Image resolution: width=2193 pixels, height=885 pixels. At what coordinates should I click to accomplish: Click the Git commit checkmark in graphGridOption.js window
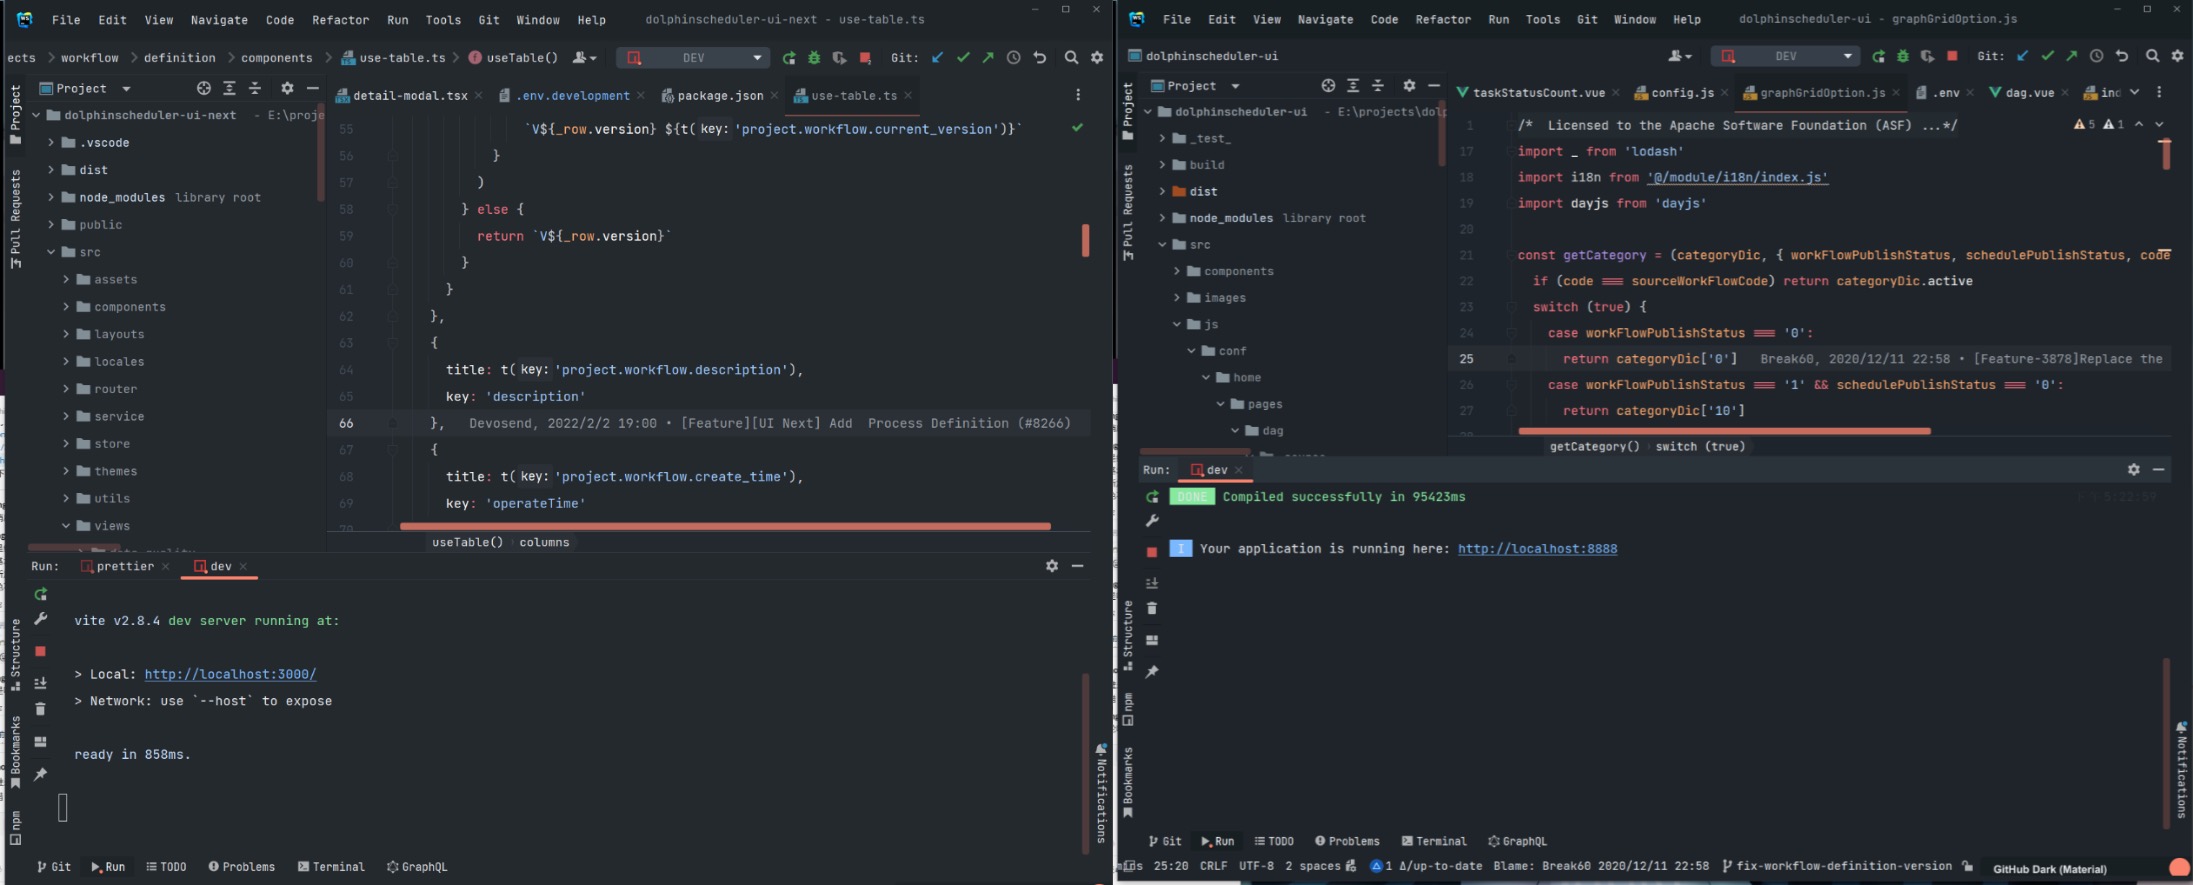[2047, 56]
